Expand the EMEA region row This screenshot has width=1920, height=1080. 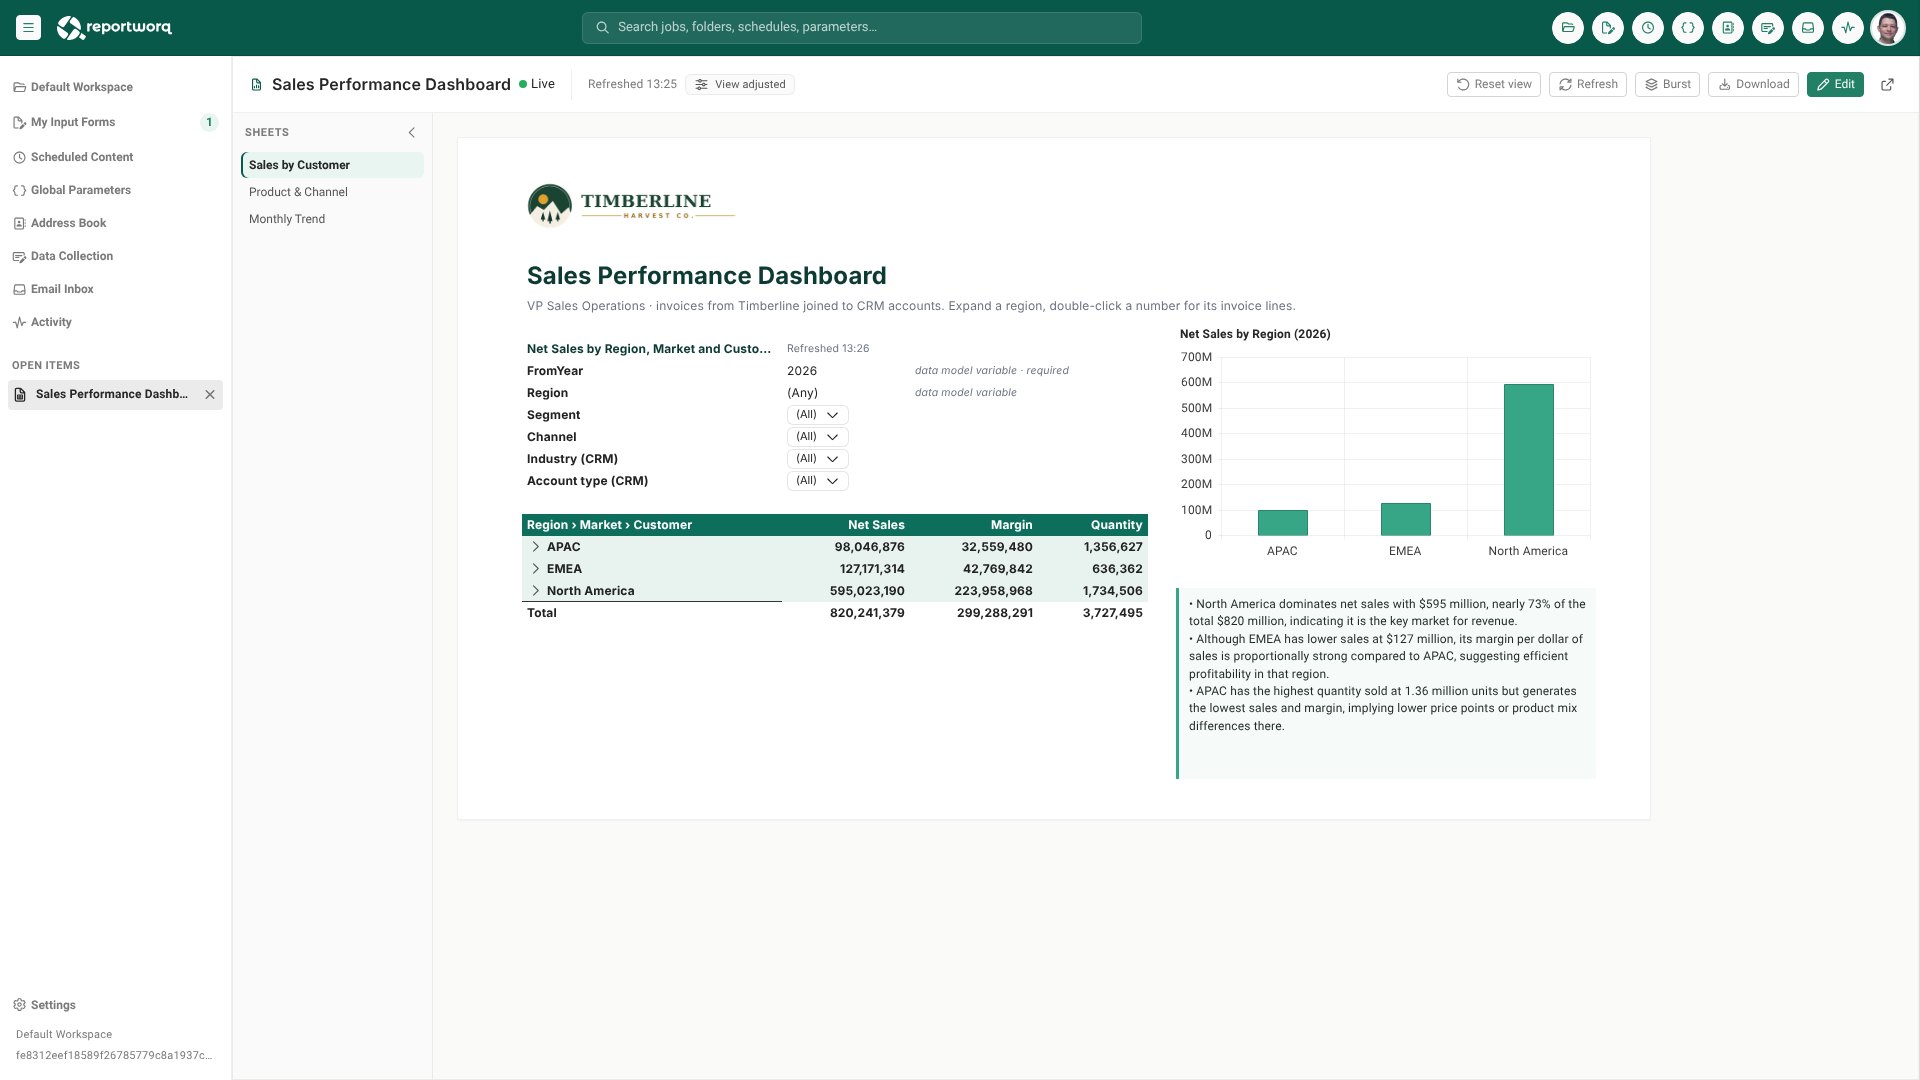pos(536,569)
